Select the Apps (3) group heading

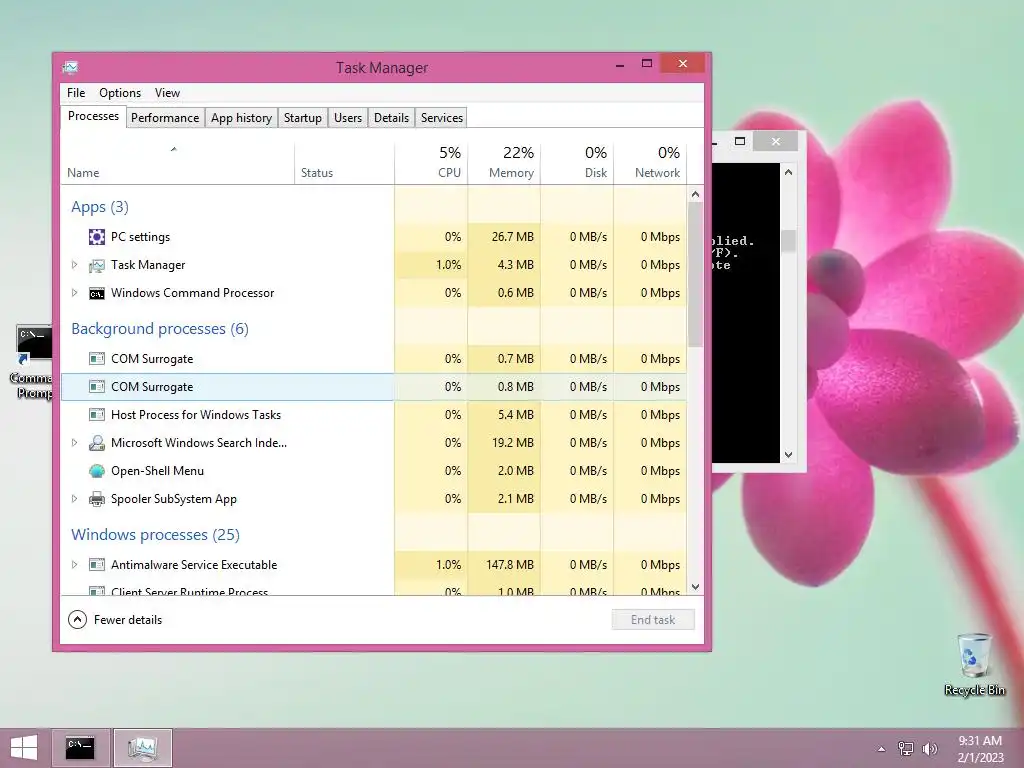point(100,207)
